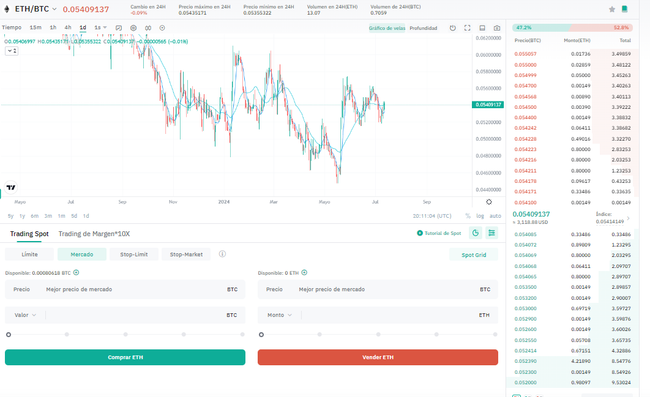
Task: Add BTC funds with plus icon
Action: (76, 273)
